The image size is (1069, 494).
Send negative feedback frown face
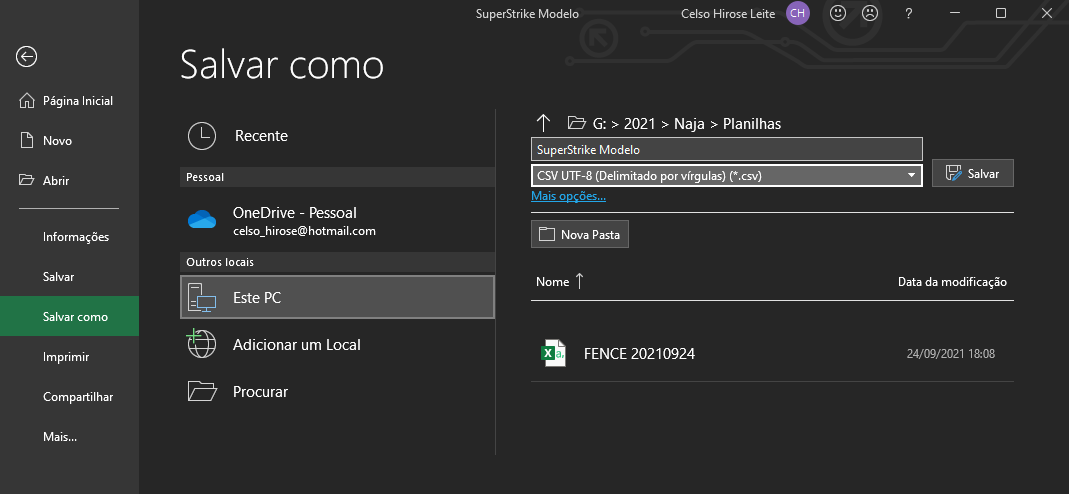point(870,13)
